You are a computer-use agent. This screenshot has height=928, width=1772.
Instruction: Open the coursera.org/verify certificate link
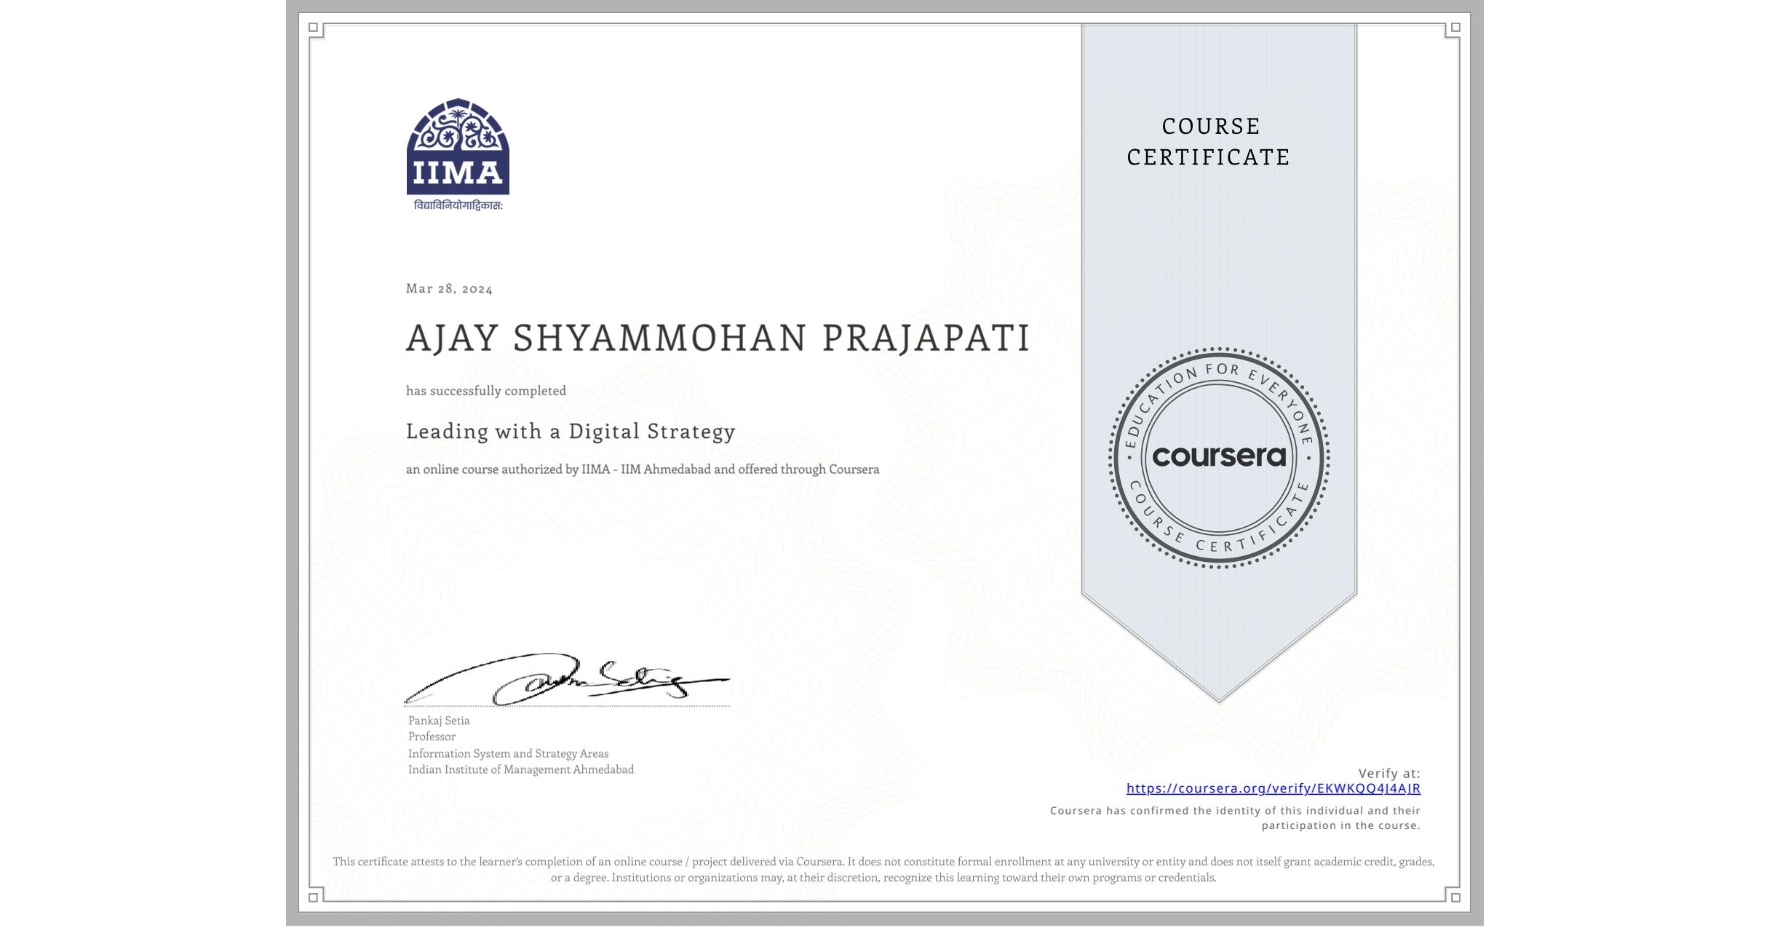coord(1273,788)
